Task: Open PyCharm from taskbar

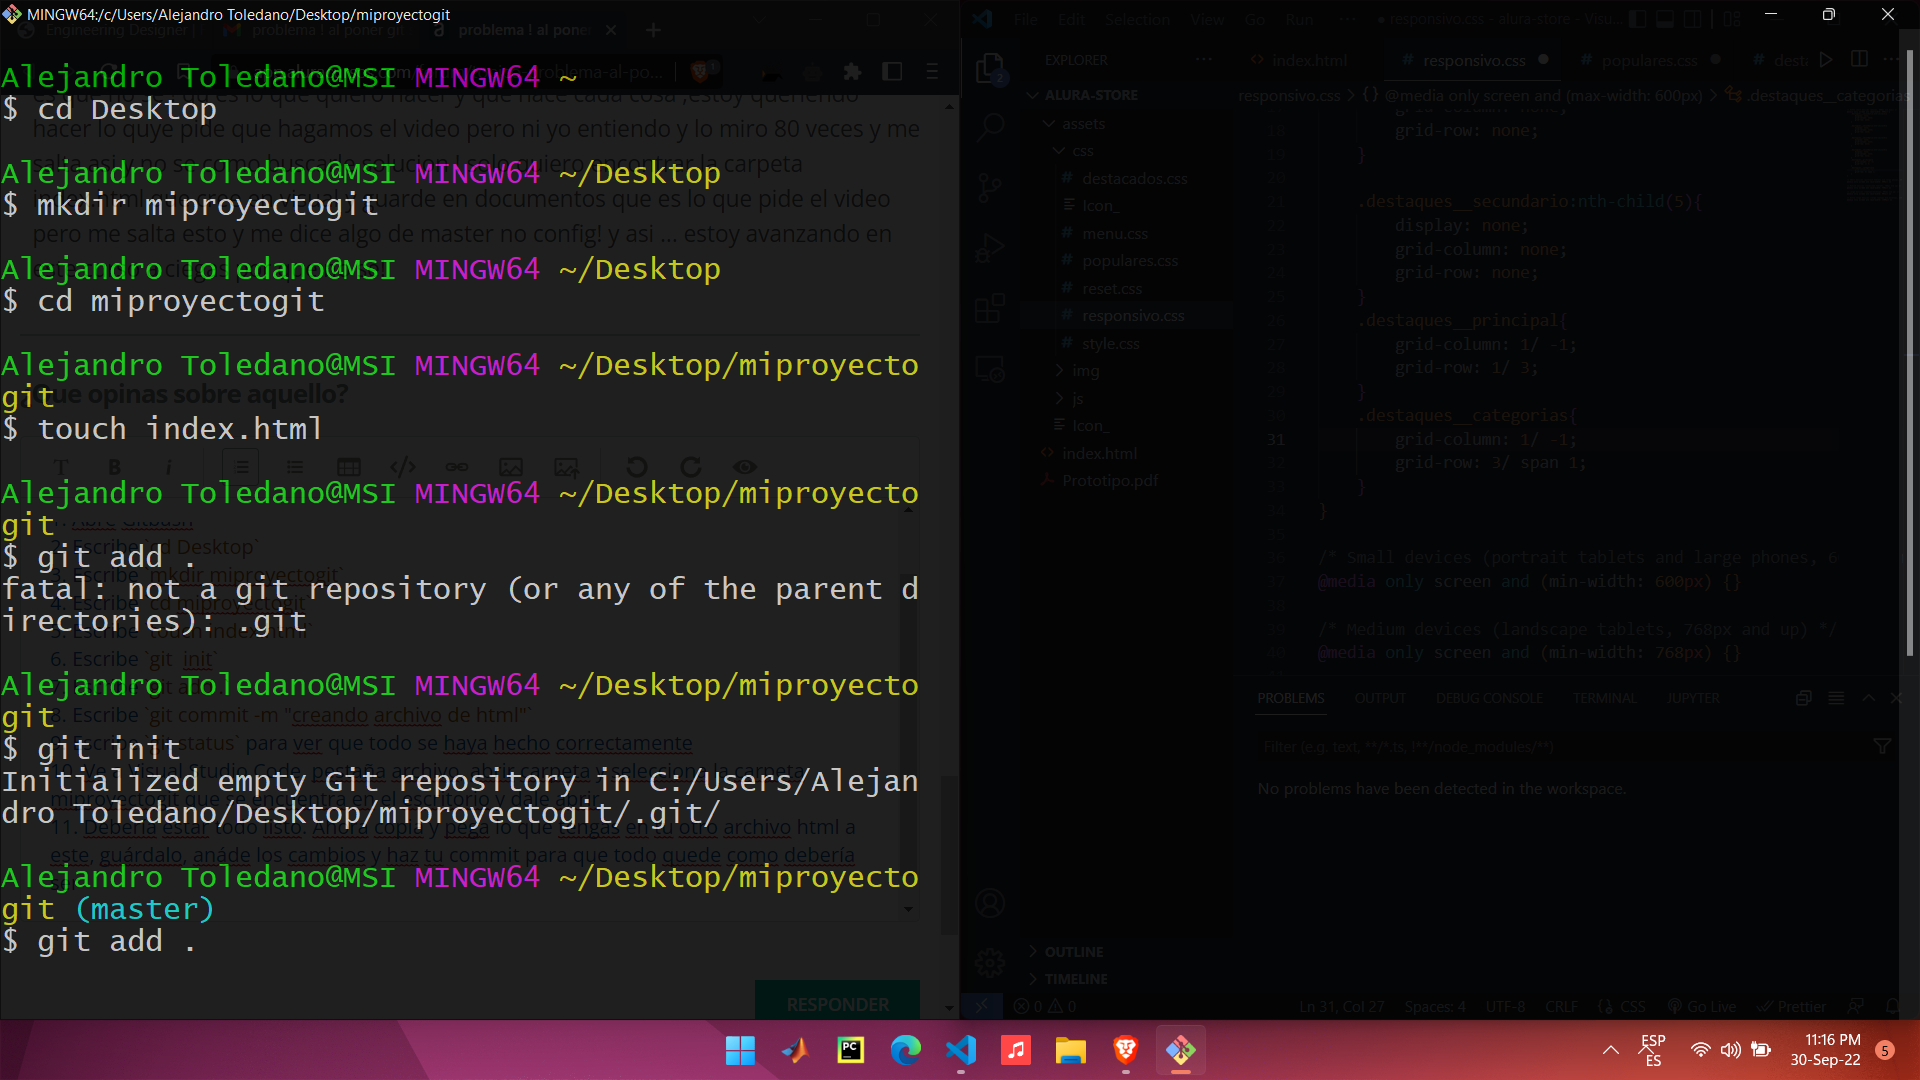Action: coord(850,1050)
